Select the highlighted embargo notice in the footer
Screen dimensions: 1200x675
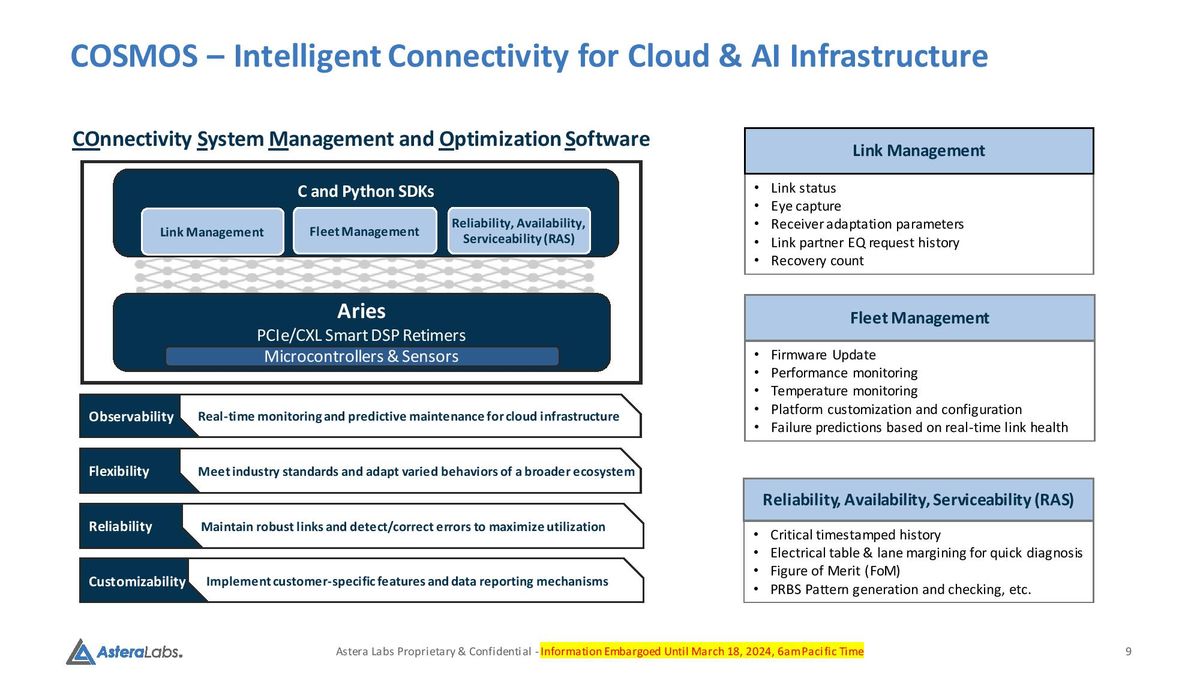pyautogui.click(x=702, y=652)
